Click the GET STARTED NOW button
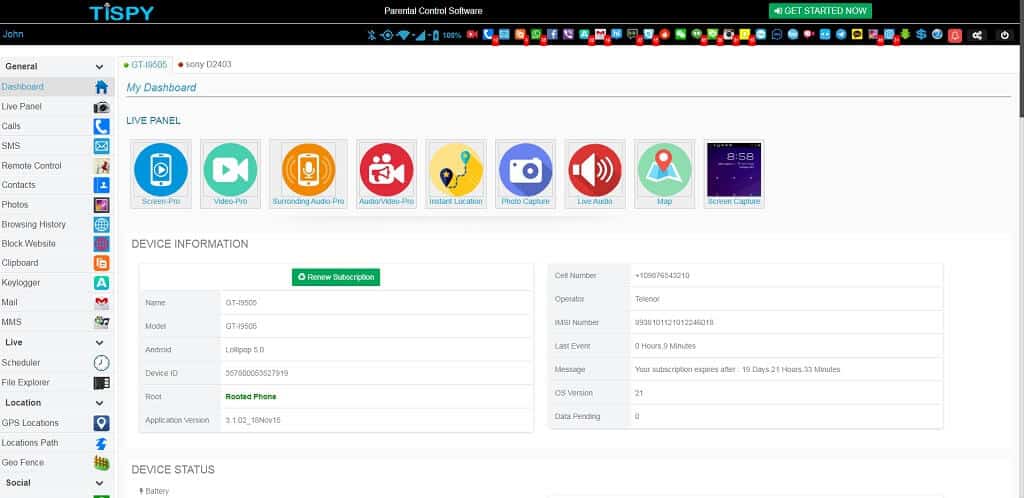The width and height of the screenshot is (1024, 498). (820, 10)
